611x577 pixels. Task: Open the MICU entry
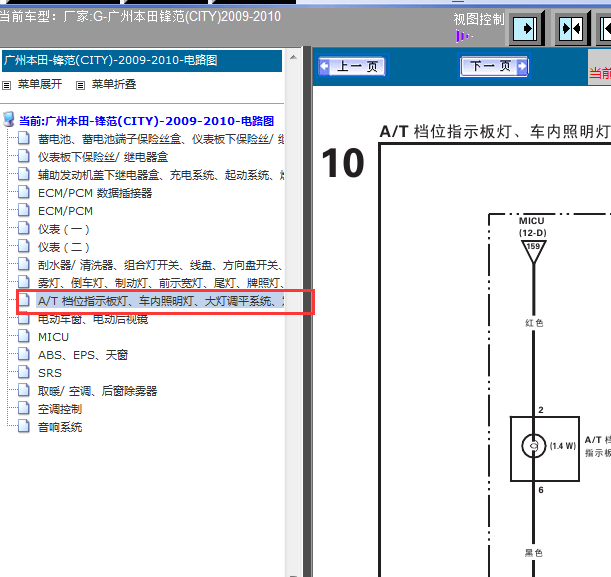[x=53, y=337]
